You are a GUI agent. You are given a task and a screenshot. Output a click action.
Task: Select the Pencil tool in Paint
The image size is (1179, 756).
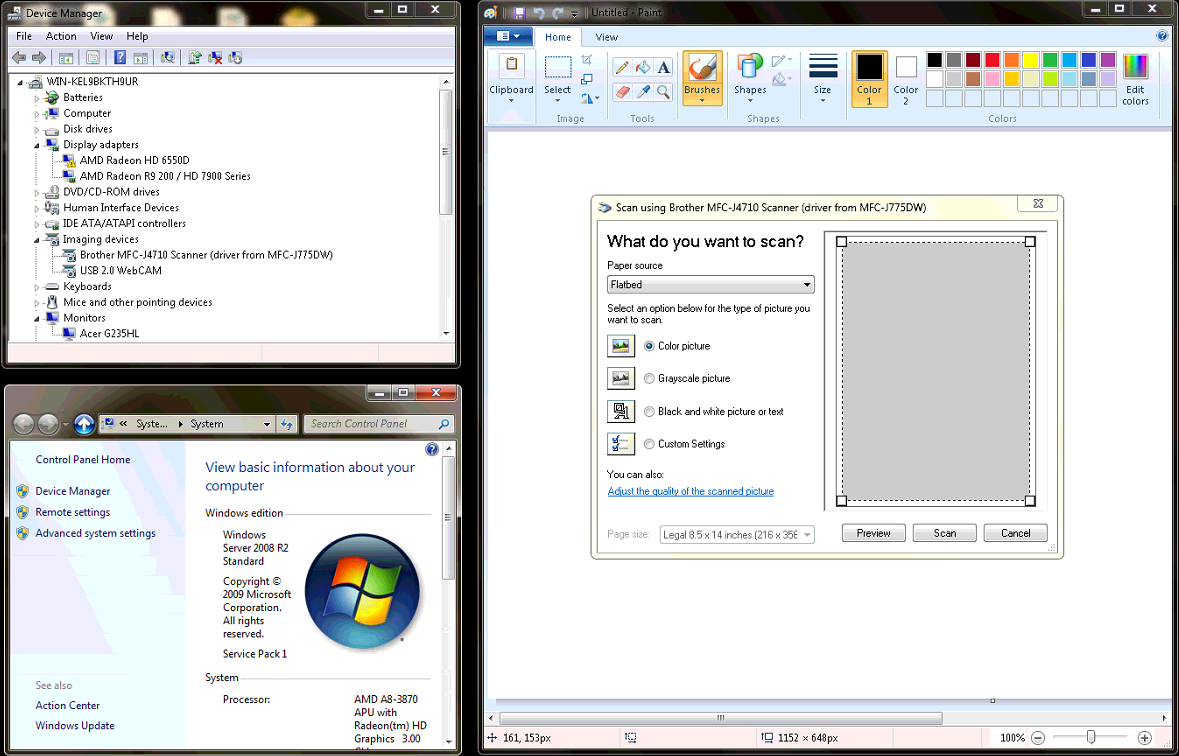coord(622,65)
